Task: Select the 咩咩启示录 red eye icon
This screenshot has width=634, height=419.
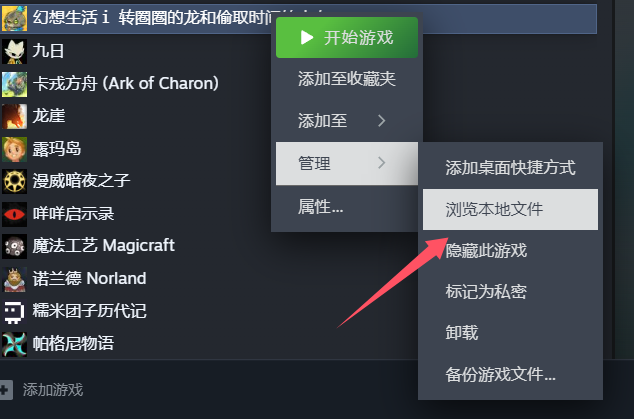Action: coord(14,214)
